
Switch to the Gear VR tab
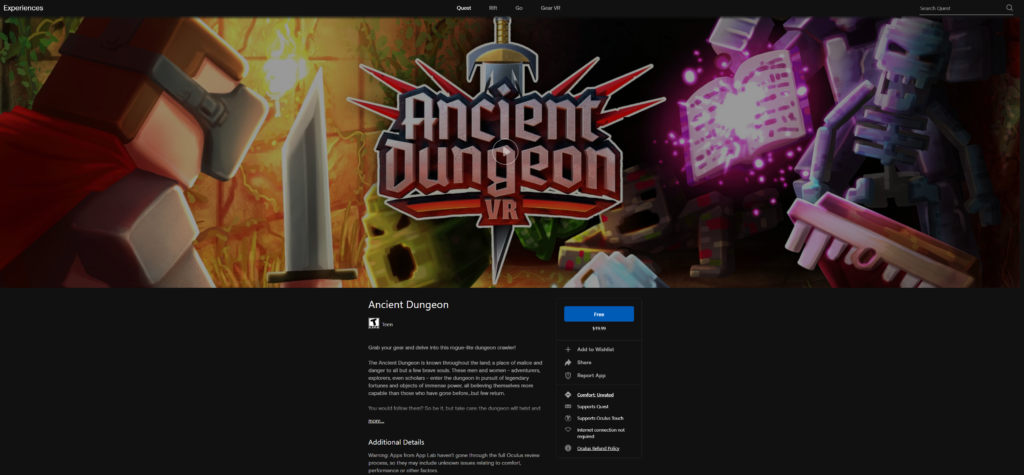coord(550,8)
